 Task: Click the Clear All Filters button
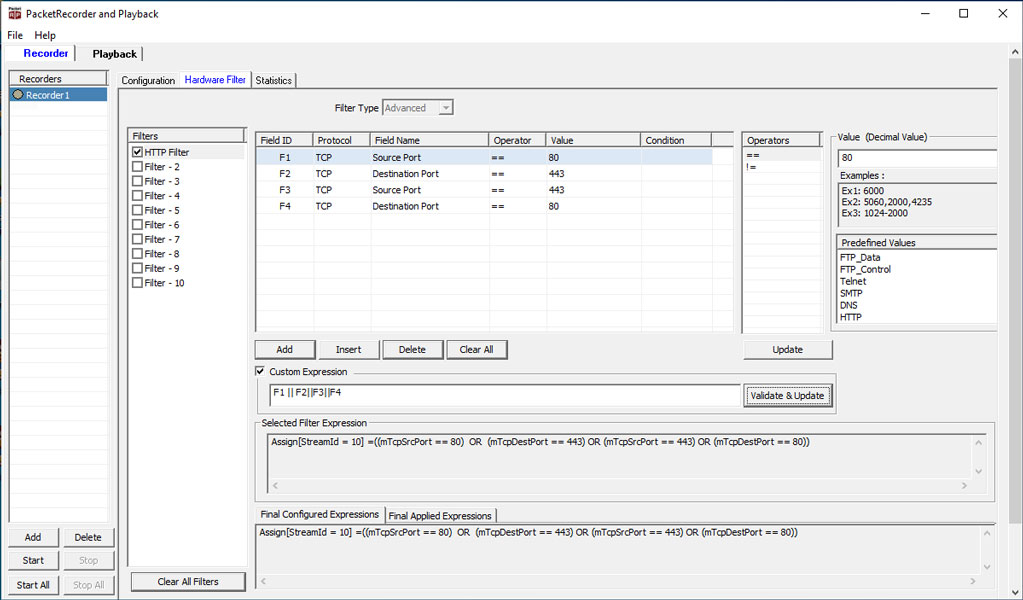188,582
